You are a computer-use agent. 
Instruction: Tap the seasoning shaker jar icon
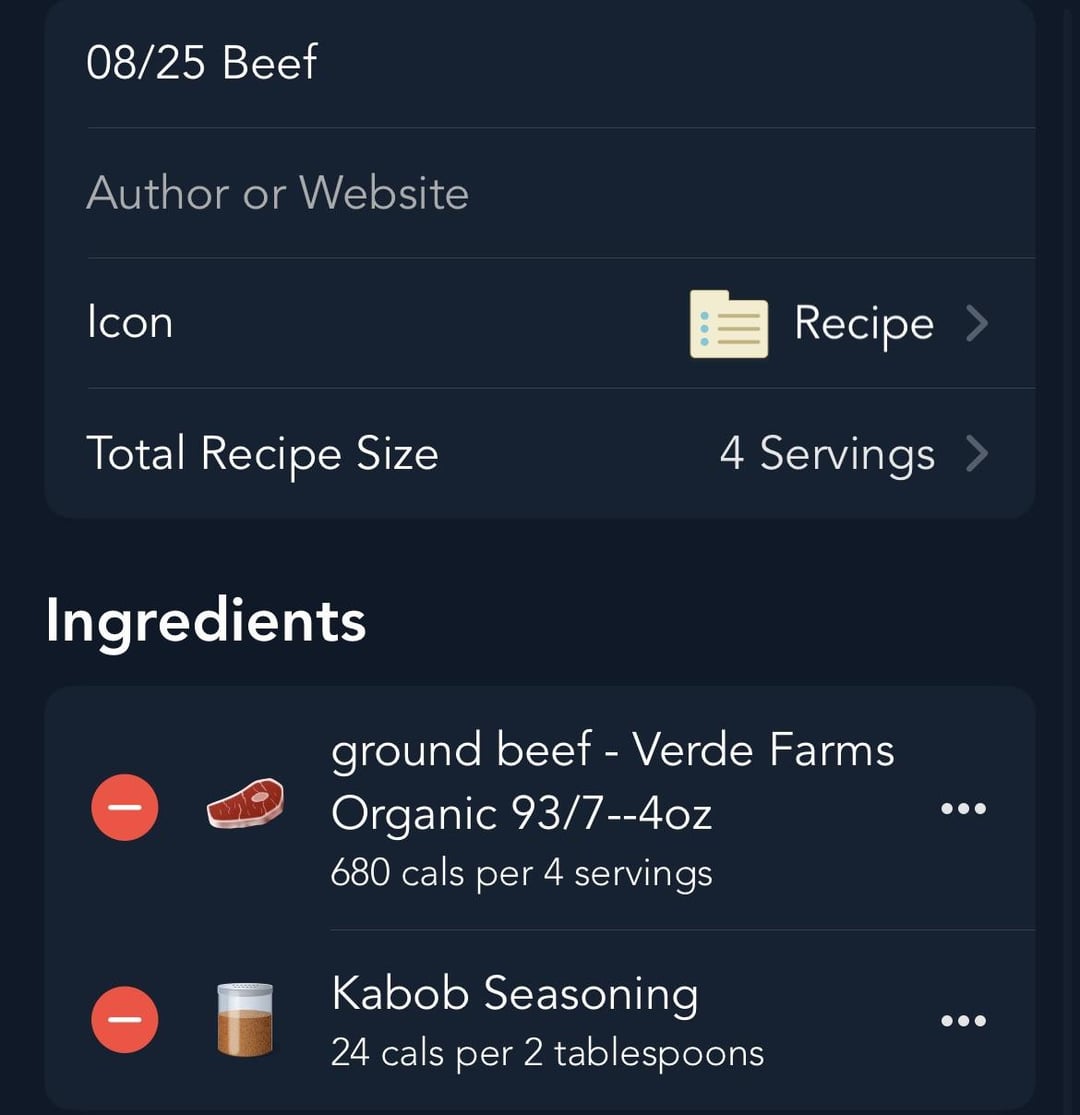[x=245, y=1019]
